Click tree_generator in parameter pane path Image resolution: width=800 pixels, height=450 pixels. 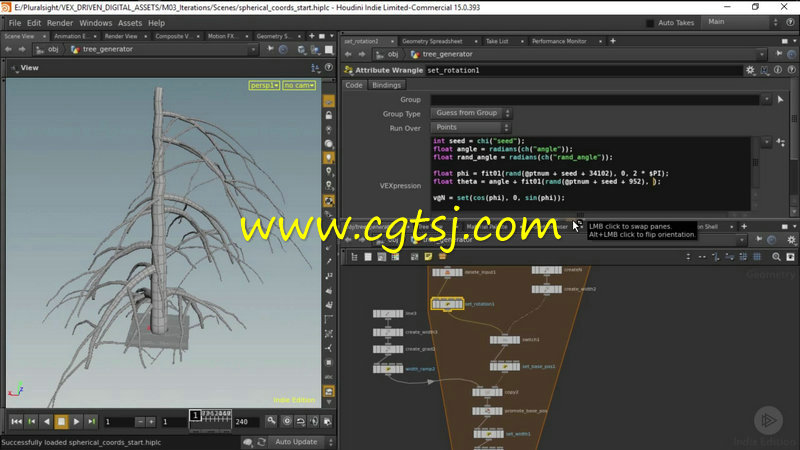[447, 55]
